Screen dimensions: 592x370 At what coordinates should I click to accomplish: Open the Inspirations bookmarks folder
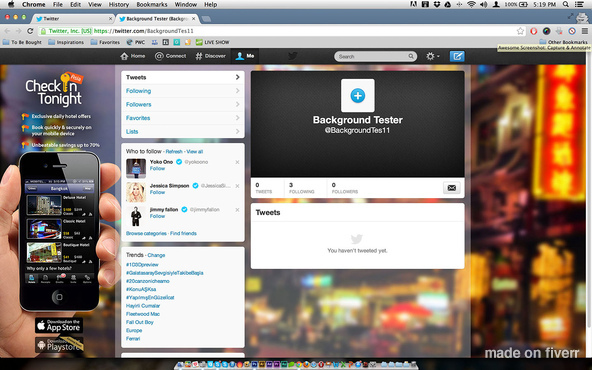(66, 42)
